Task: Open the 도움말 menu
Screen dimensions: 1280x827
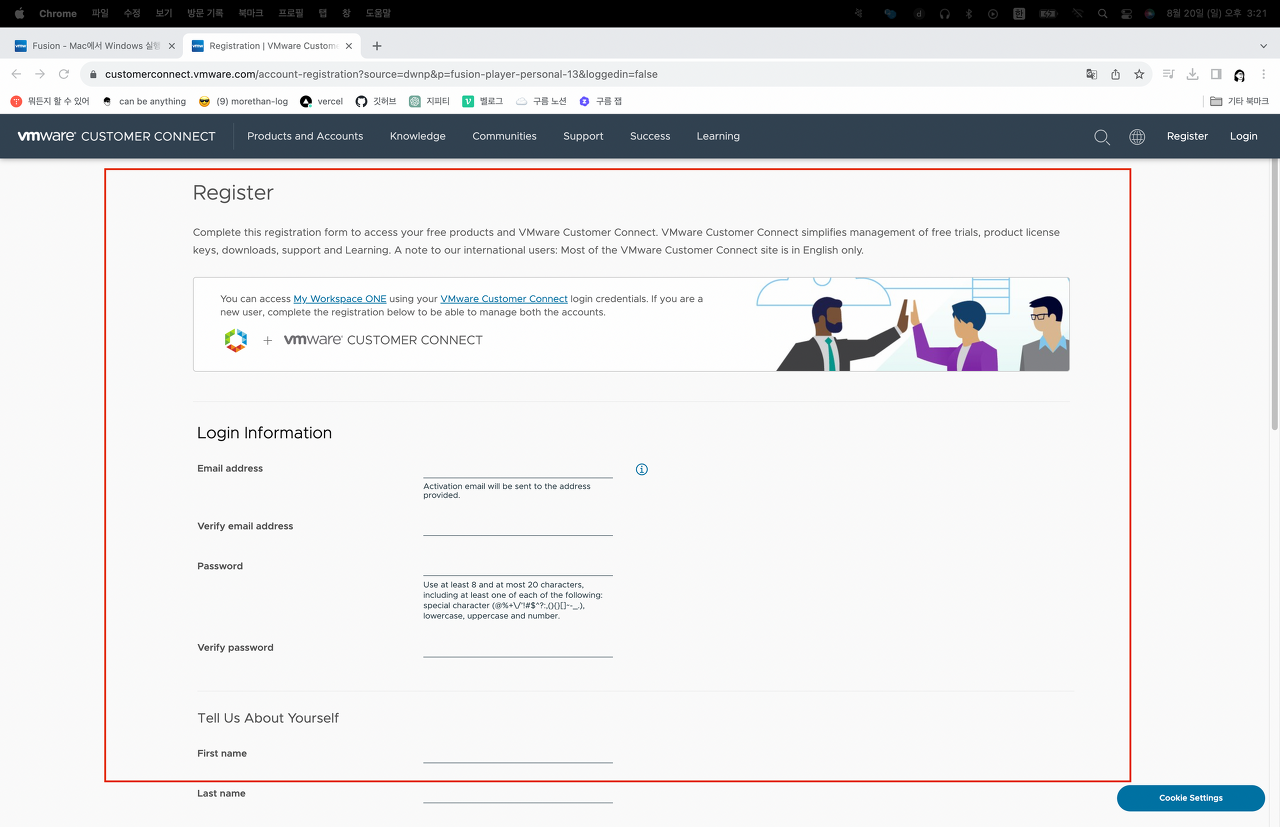Action: click(379, 13)
